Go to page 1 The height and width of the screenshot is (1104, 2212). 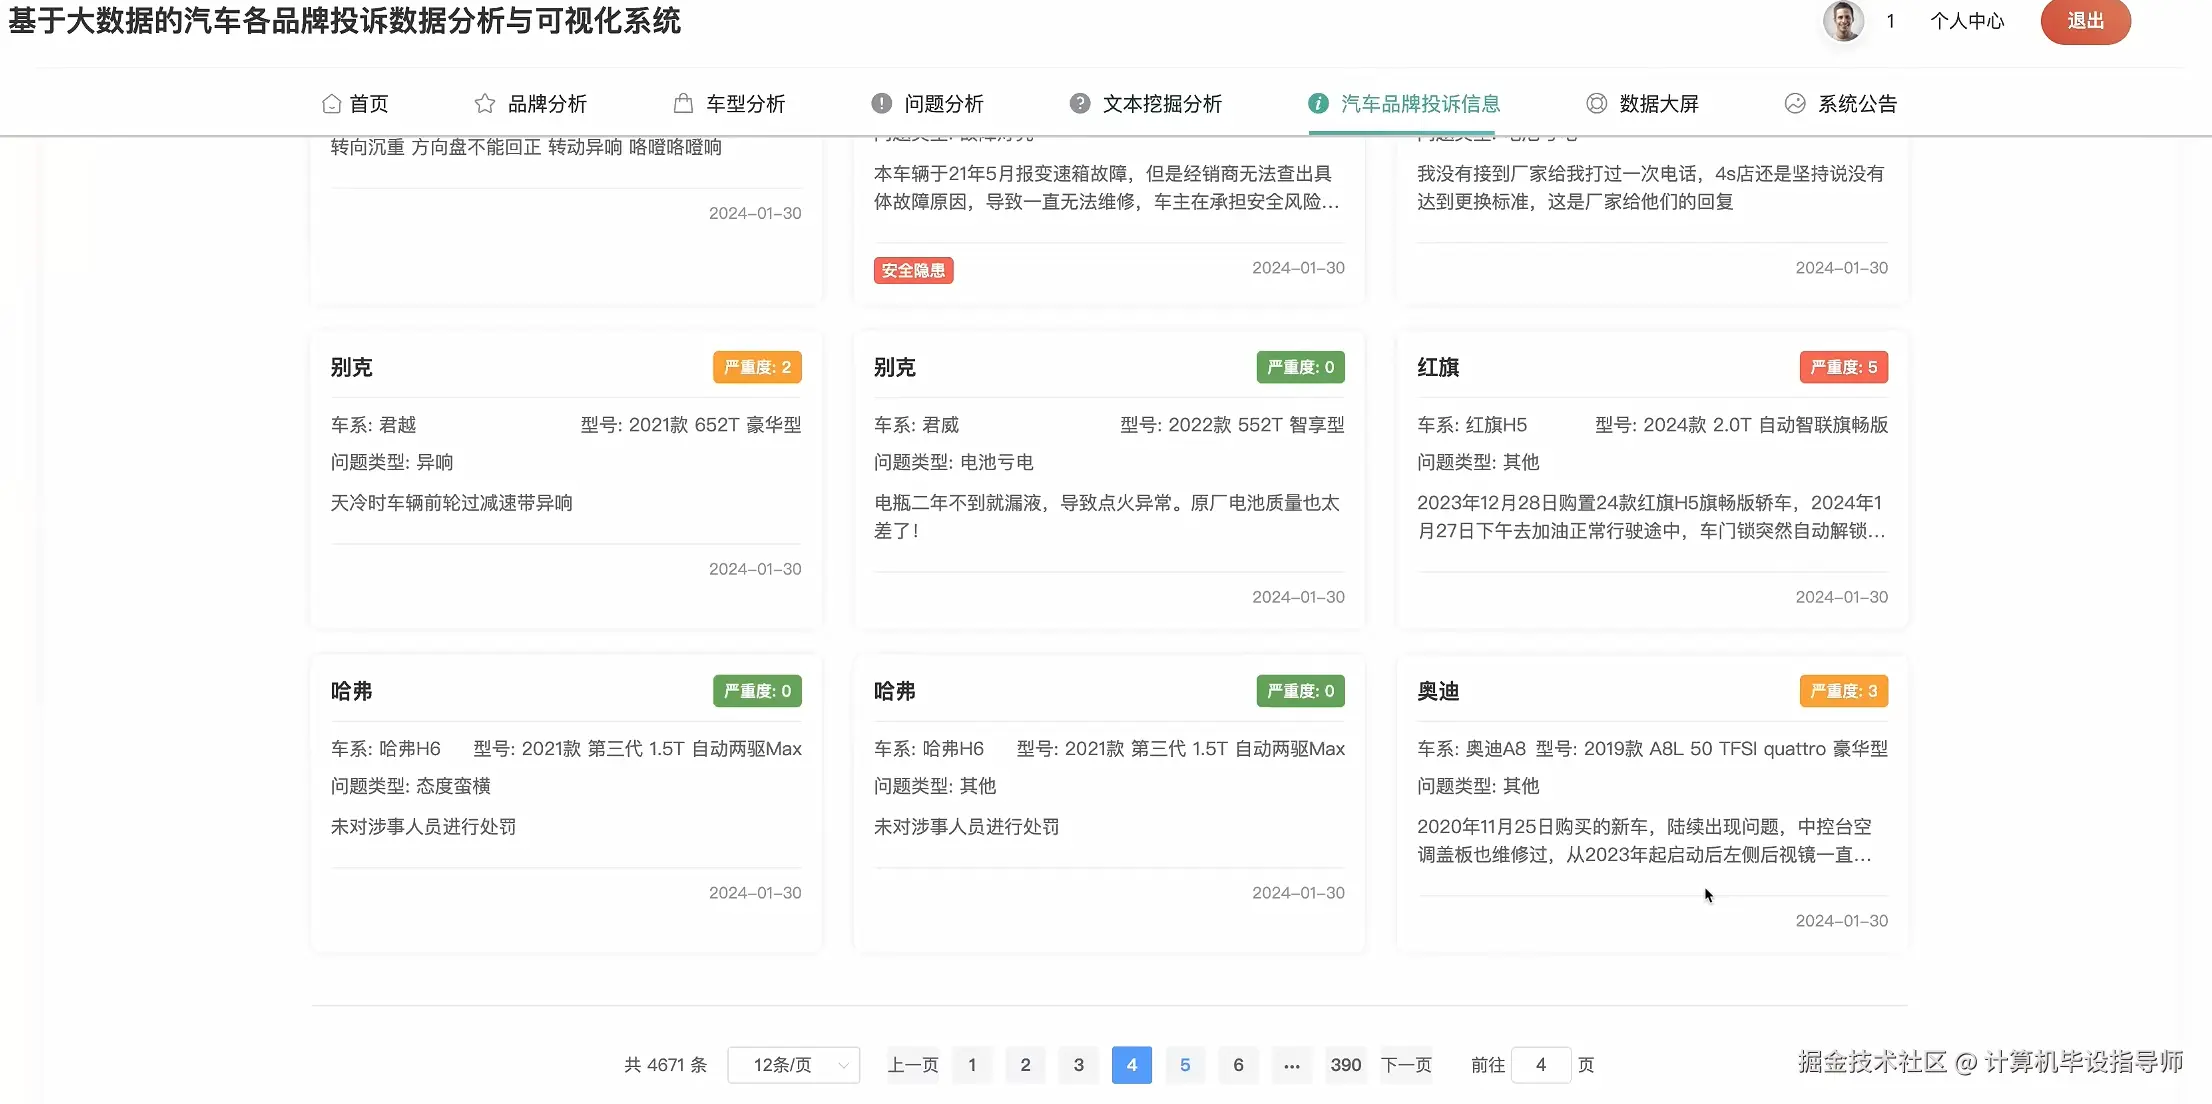(972, 1065)
